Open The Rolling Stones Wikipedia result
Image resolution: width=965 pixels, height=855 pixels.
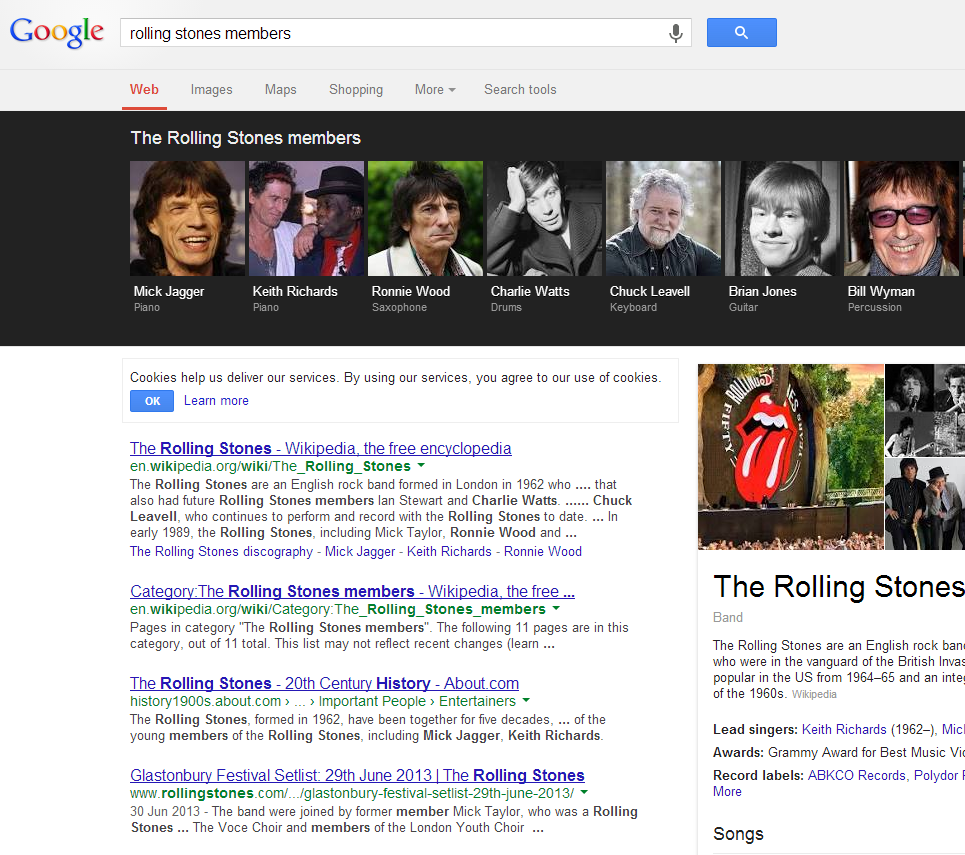coord(321,448)
